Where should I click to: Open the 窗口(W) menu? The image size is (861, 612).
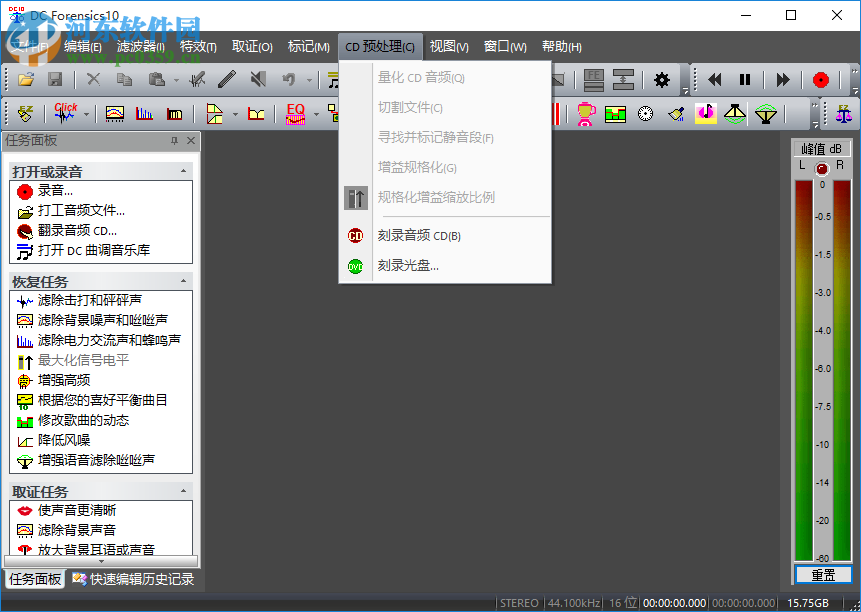(x=505, y=47)
